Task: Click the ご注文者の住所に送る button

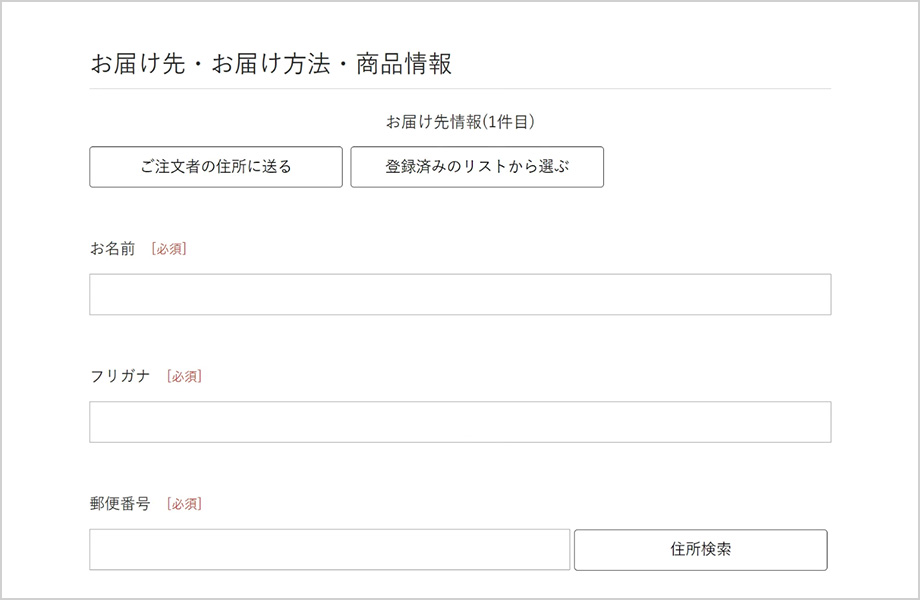Action: pyautogui.click(x=216, y=167)
